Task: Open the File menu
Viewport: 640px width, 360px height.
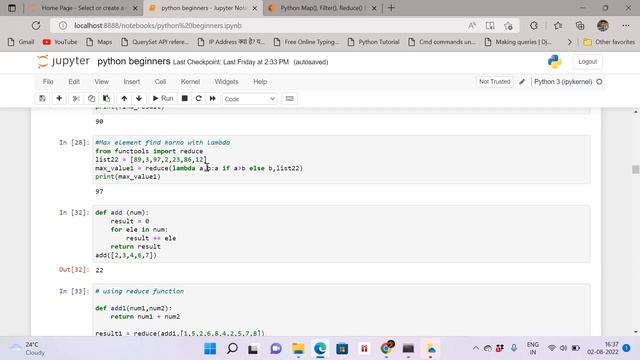Action: 48,82
